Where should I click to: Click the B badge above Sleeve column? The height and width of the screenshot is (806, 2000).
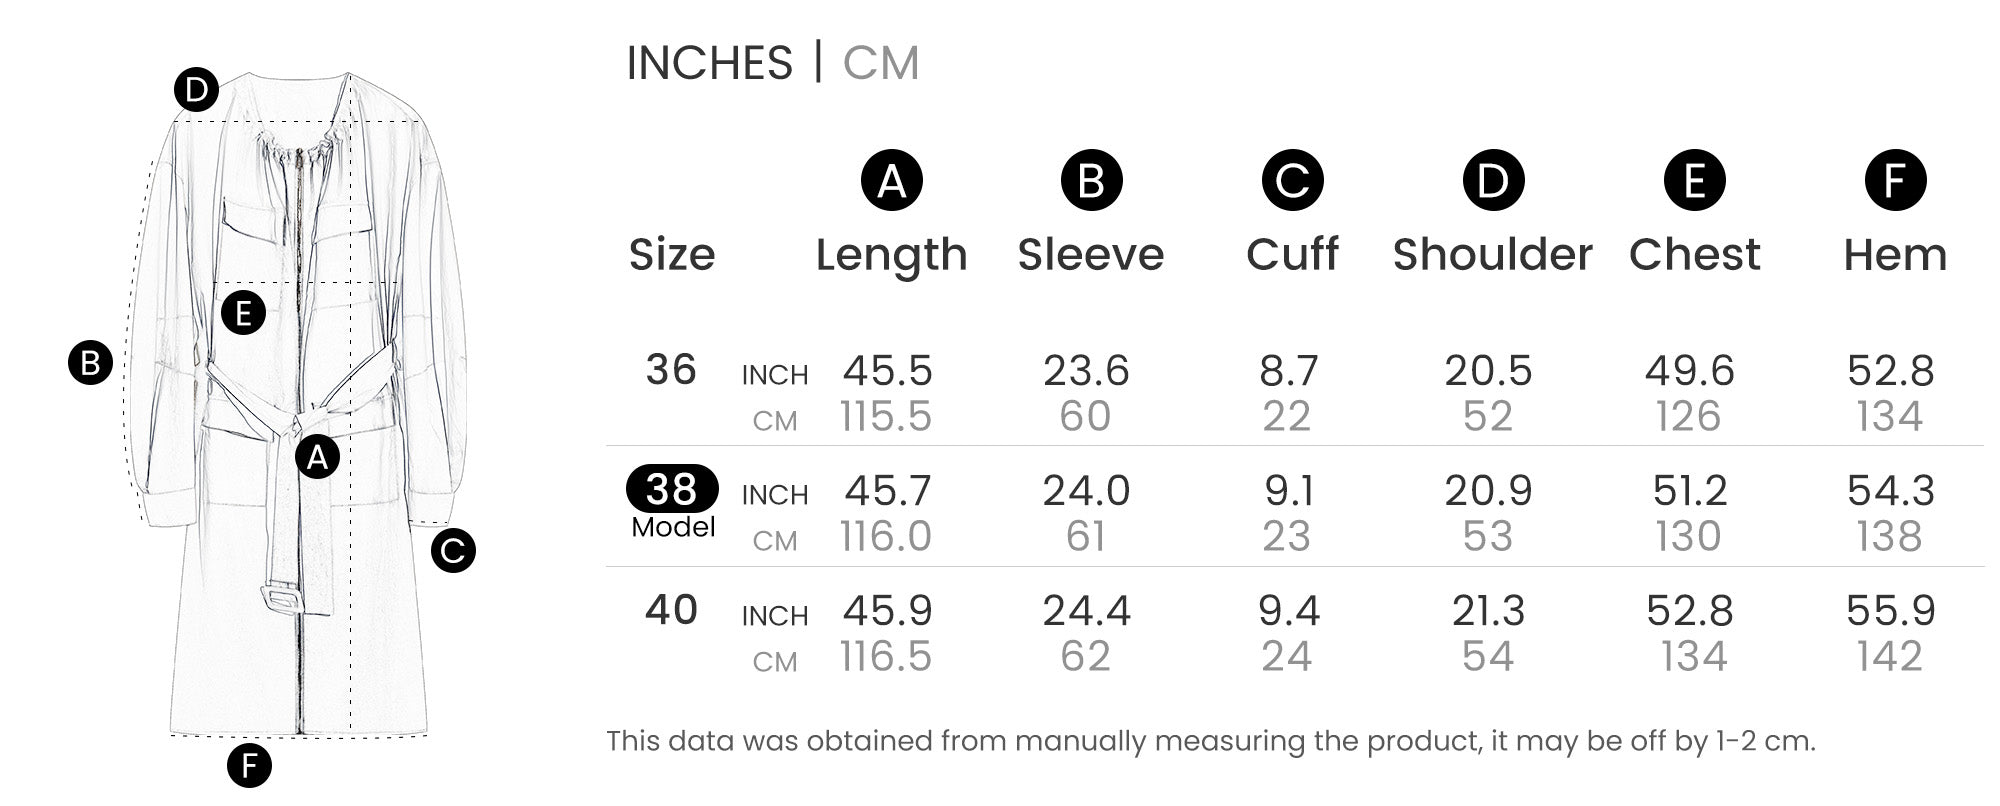(x=1091, y=180)
